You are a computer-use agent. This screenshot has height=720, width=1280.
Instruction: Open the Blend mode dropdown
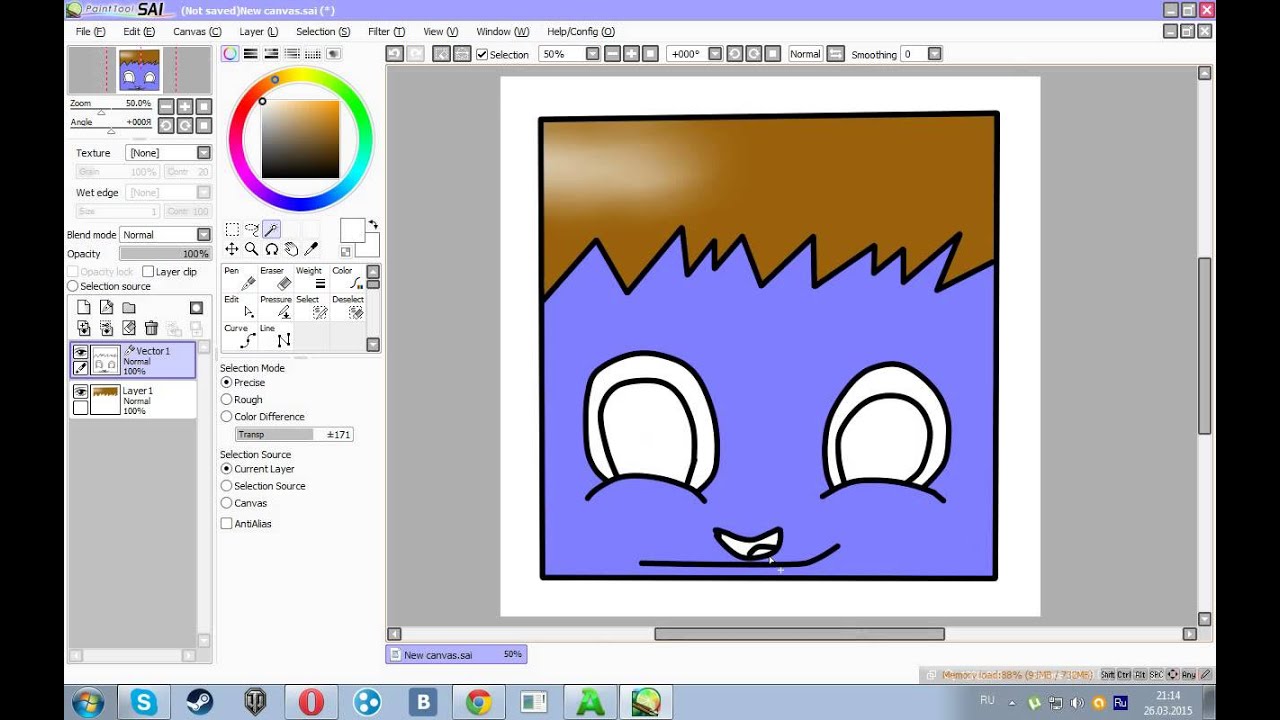point(204,235)
